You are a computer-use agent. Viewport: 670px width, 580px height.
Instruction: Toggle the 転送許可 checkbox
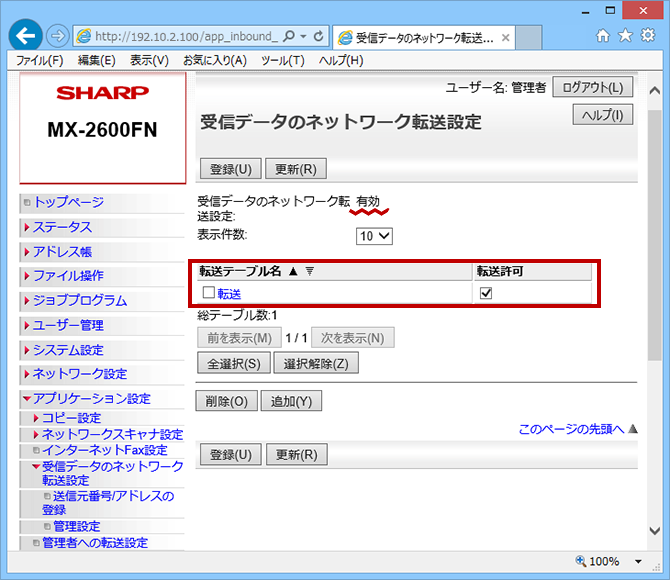point(486,293)
